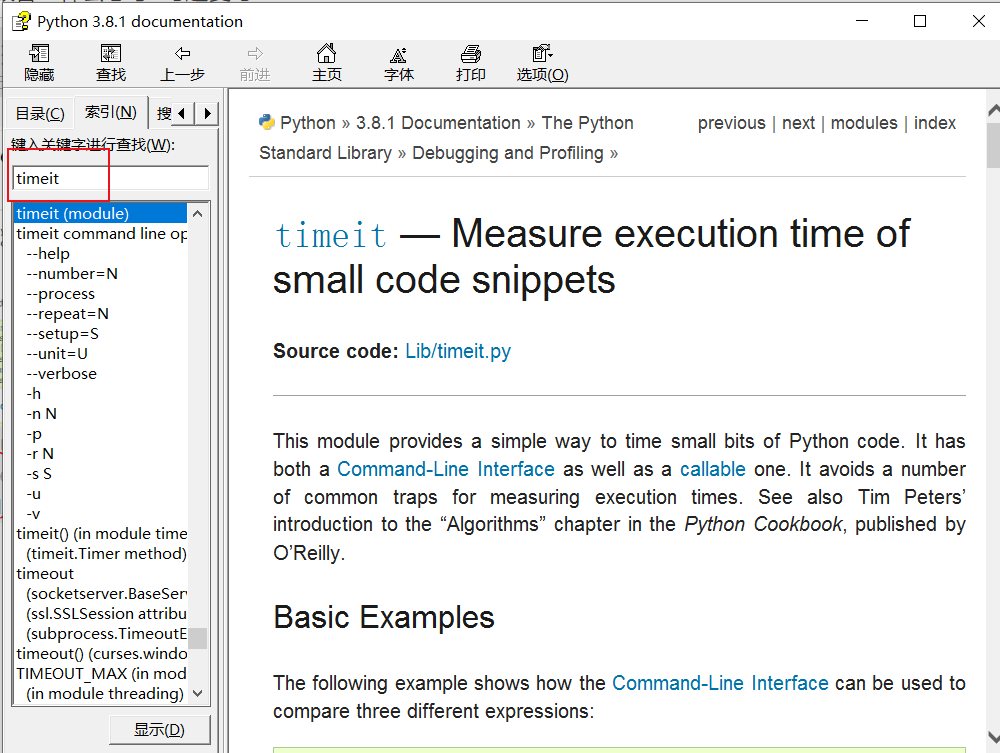The height and width of the screenshot is (753, 1000).
Task: Select the '(socketserver.BaseSer' entry
Action: click(107, 594)
